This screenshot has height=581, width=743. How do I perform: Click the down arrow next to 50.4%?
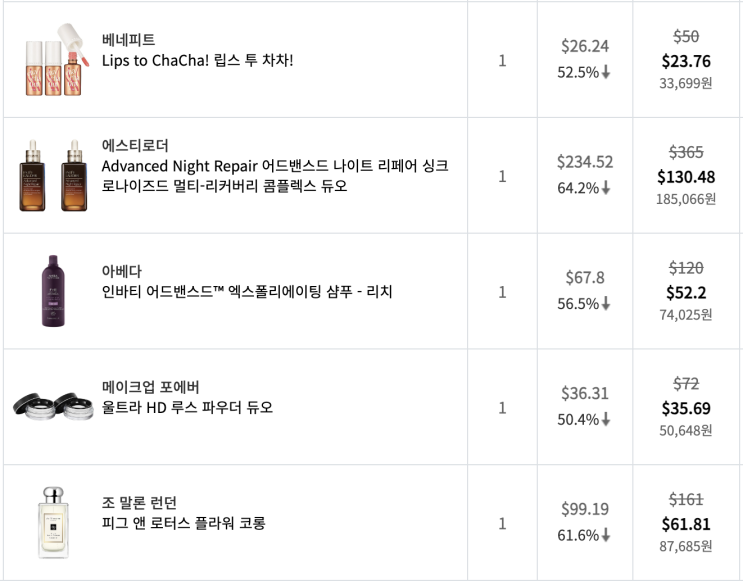(x=606, y=420)
